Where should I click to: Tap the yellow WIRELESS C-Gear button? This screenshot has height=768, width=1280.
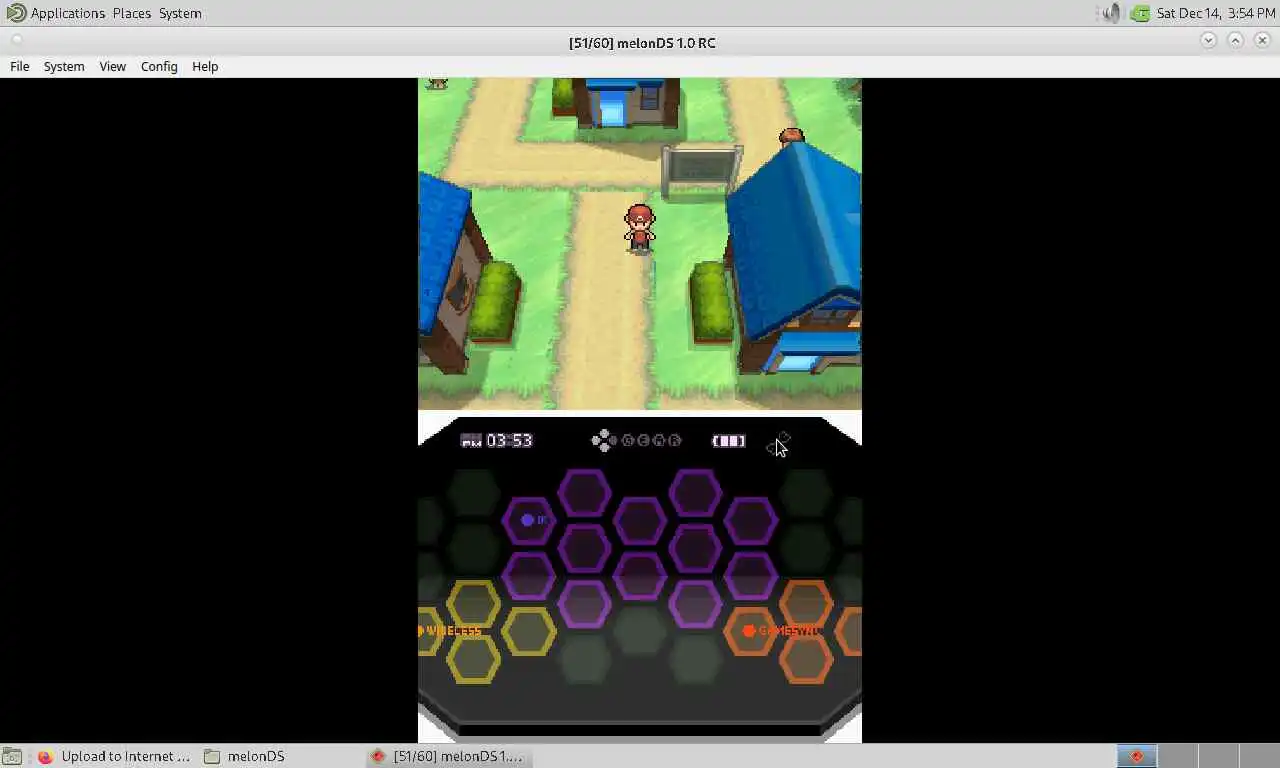click(452, 631)
